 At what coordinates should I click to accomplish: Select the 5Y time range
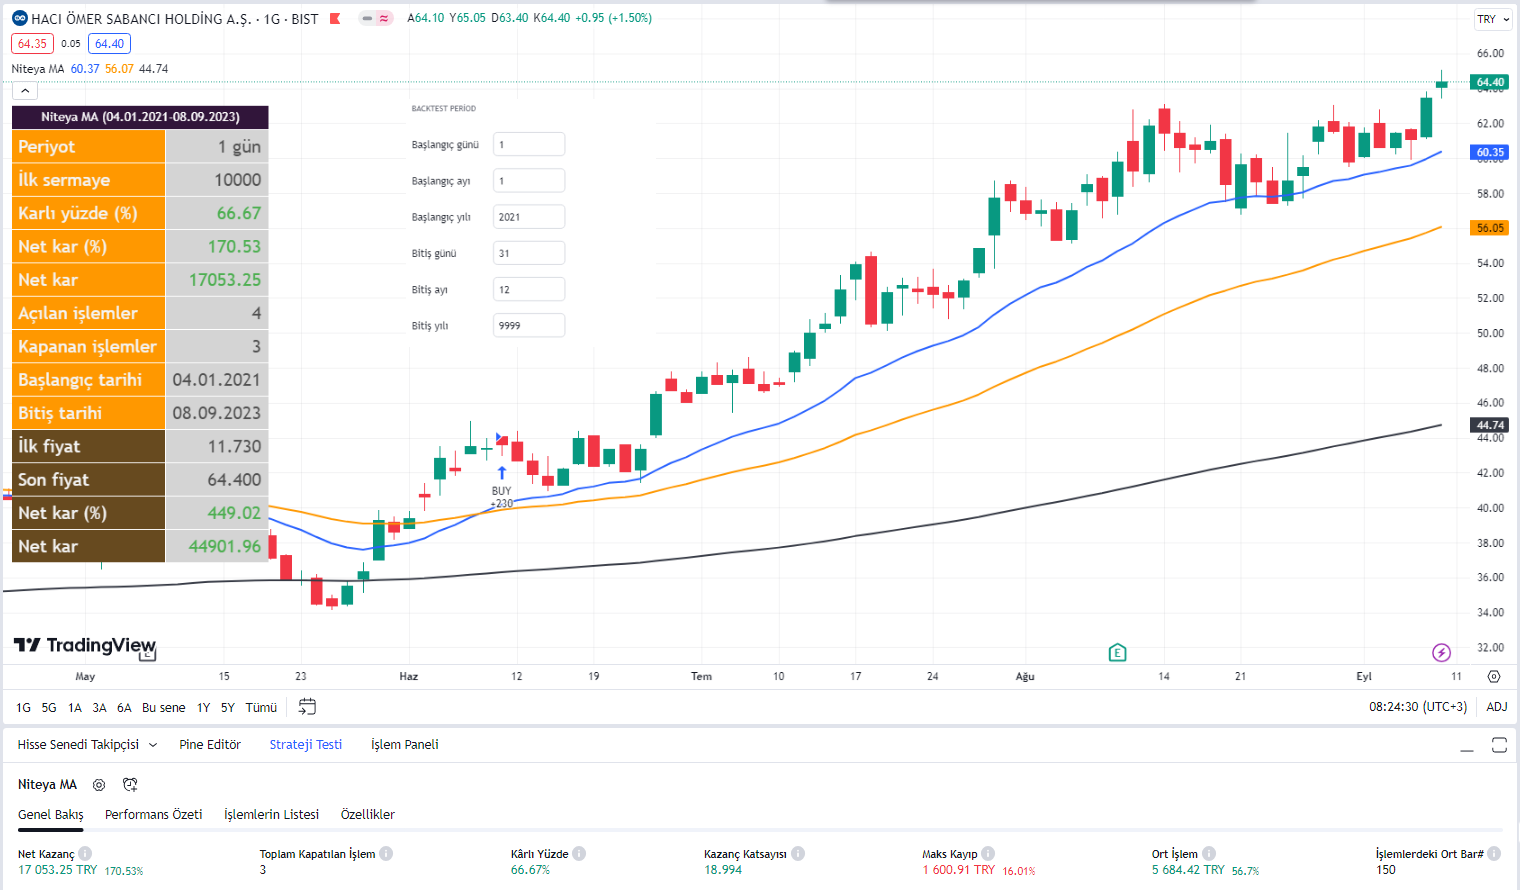pyautogui.click(x=227, y=707)
